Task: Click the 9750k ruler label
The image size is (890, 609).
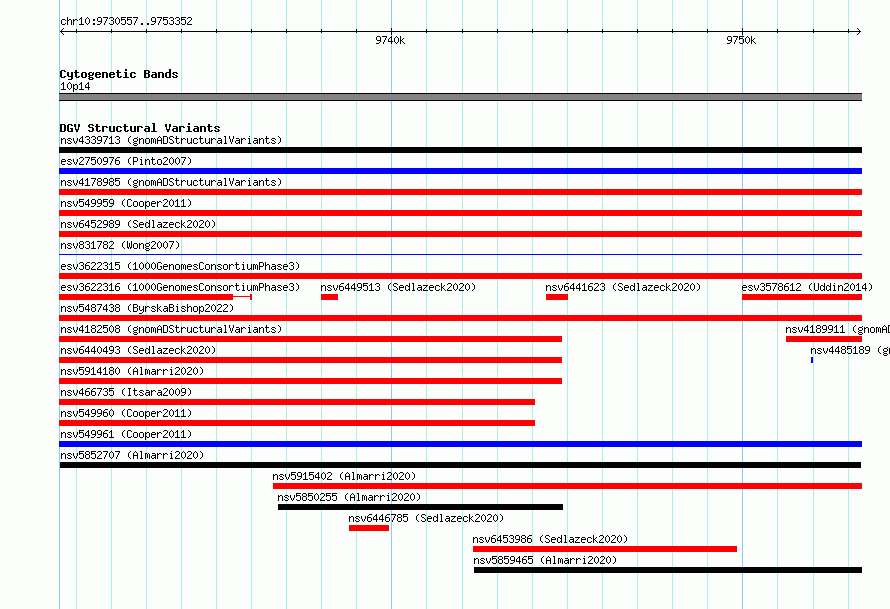Action: (741, 40)
